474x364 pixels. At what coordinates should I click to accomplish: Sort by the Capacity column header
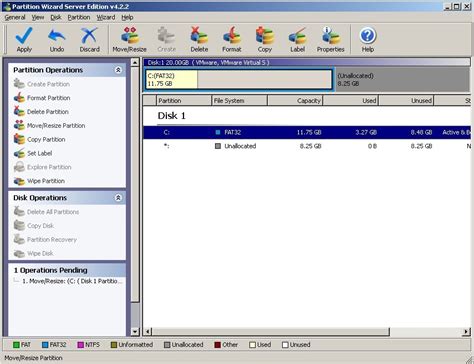[295, 100]
